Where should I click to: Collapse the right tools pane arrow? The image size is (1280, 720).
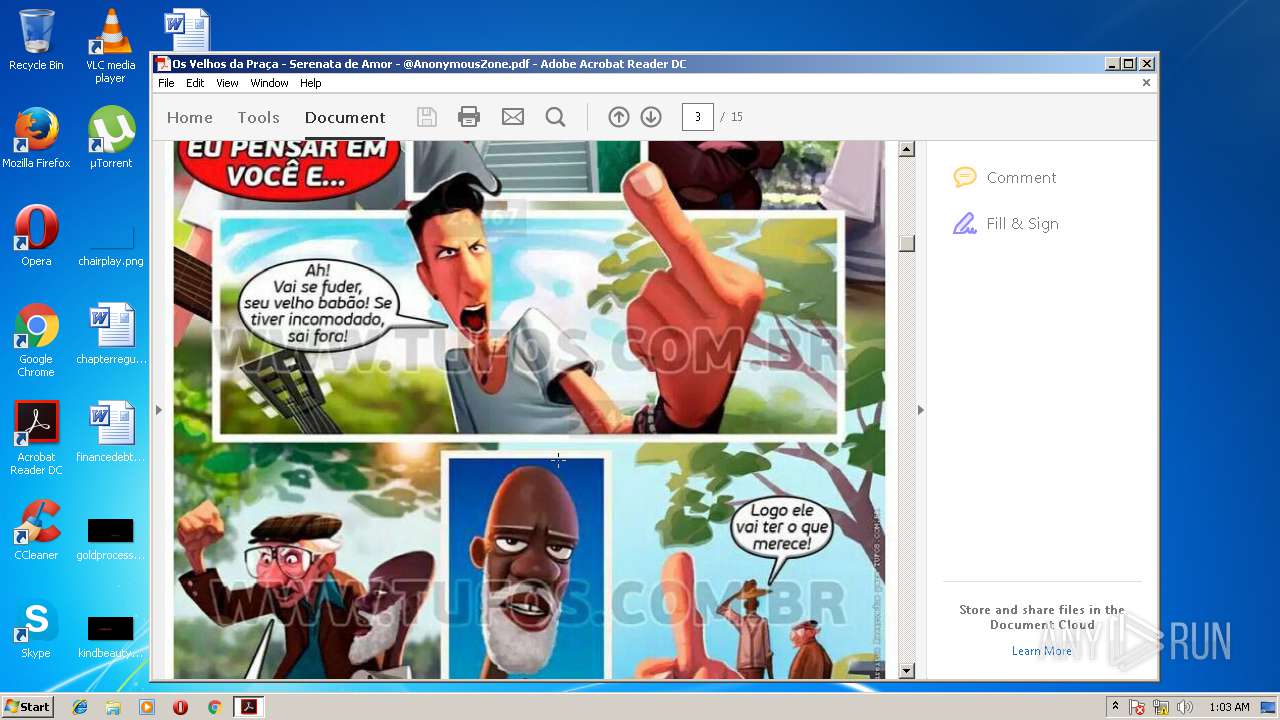pos(921,410)
